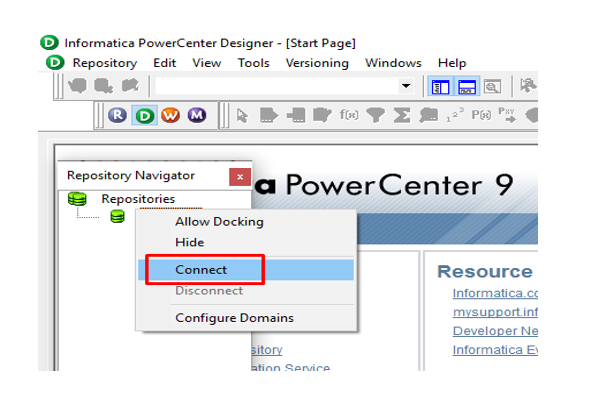The height and width of the screenshot is (411, 596).
Task: Open the Informatica Ev resource link
Action: [x=495, y=349]
